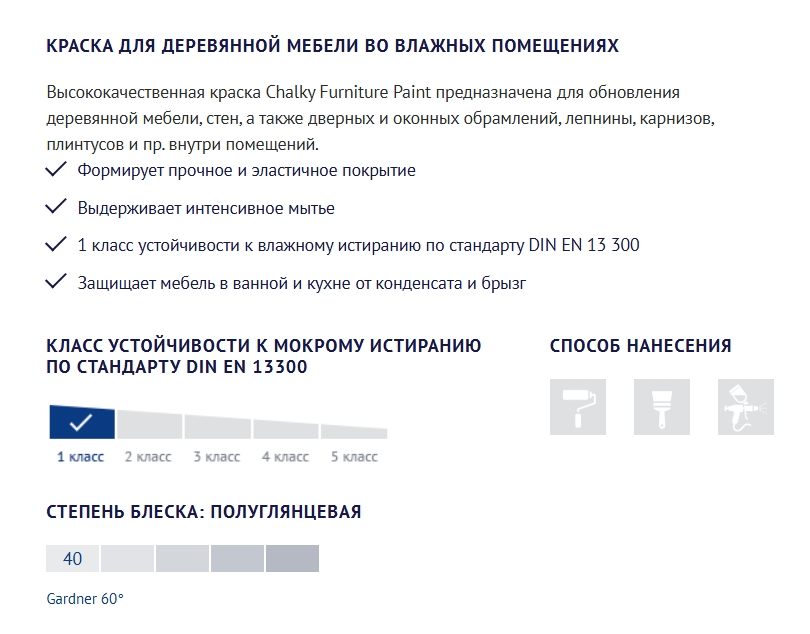
Task: Select the '5 класс' scale segment
Action: (354, 431)
